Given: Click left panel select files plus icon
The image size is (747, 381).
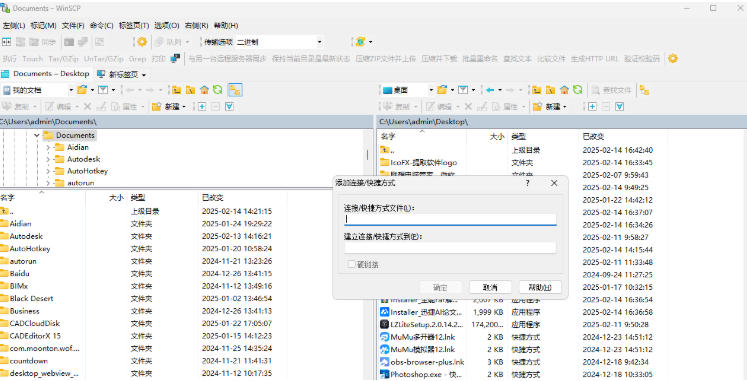Looking at the screenshot, I should click(x=202, y=107).
